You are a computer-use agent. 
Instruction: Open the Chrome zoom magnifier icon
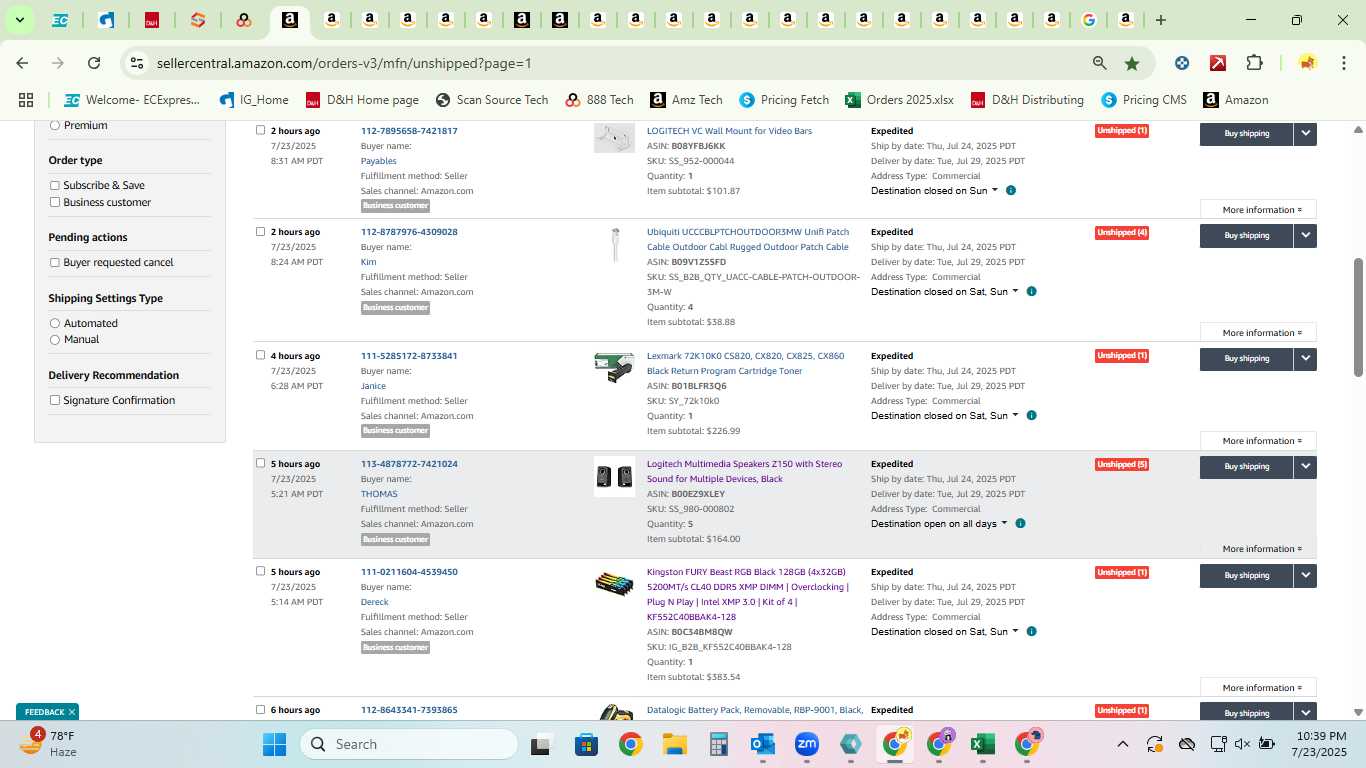(1100, 63)
